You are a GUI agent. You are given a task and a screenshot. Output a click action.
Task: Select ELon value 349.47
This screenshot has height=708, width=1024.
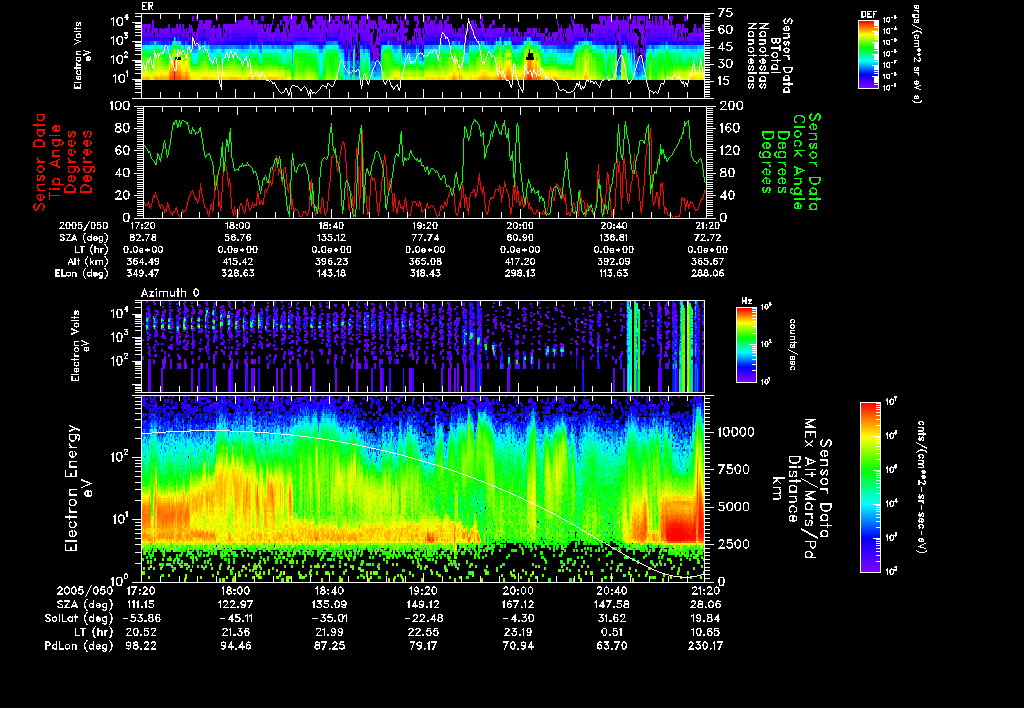pos(142,274)
